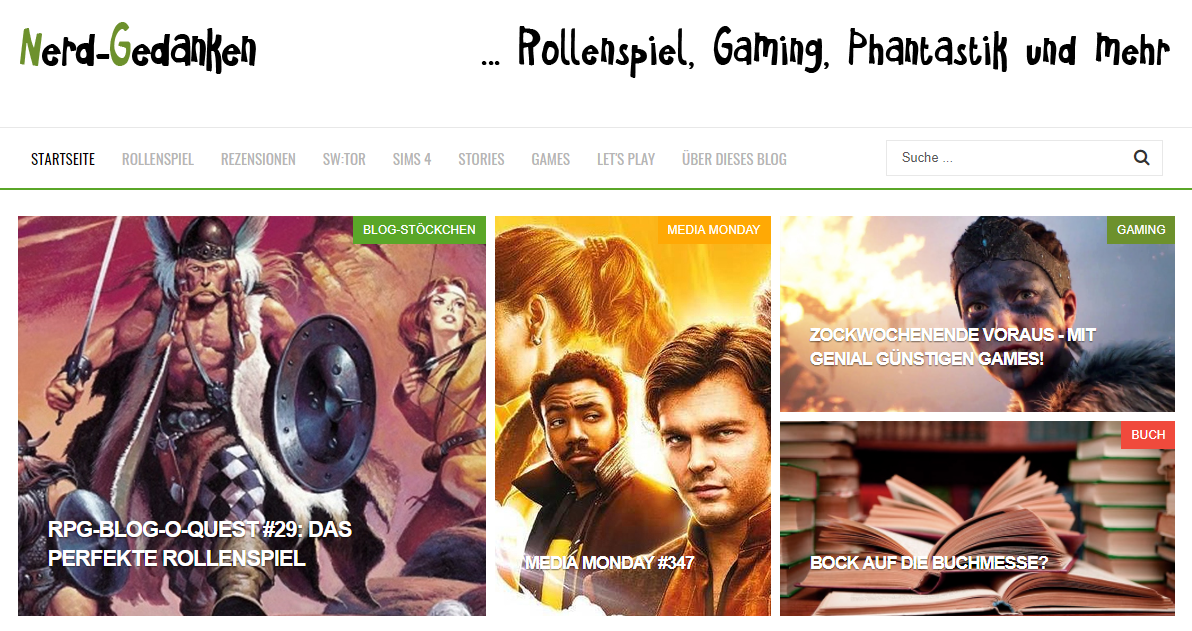Click the green Gaming category tag
Screen dimensions: 1192x631
pos(1140,230)
